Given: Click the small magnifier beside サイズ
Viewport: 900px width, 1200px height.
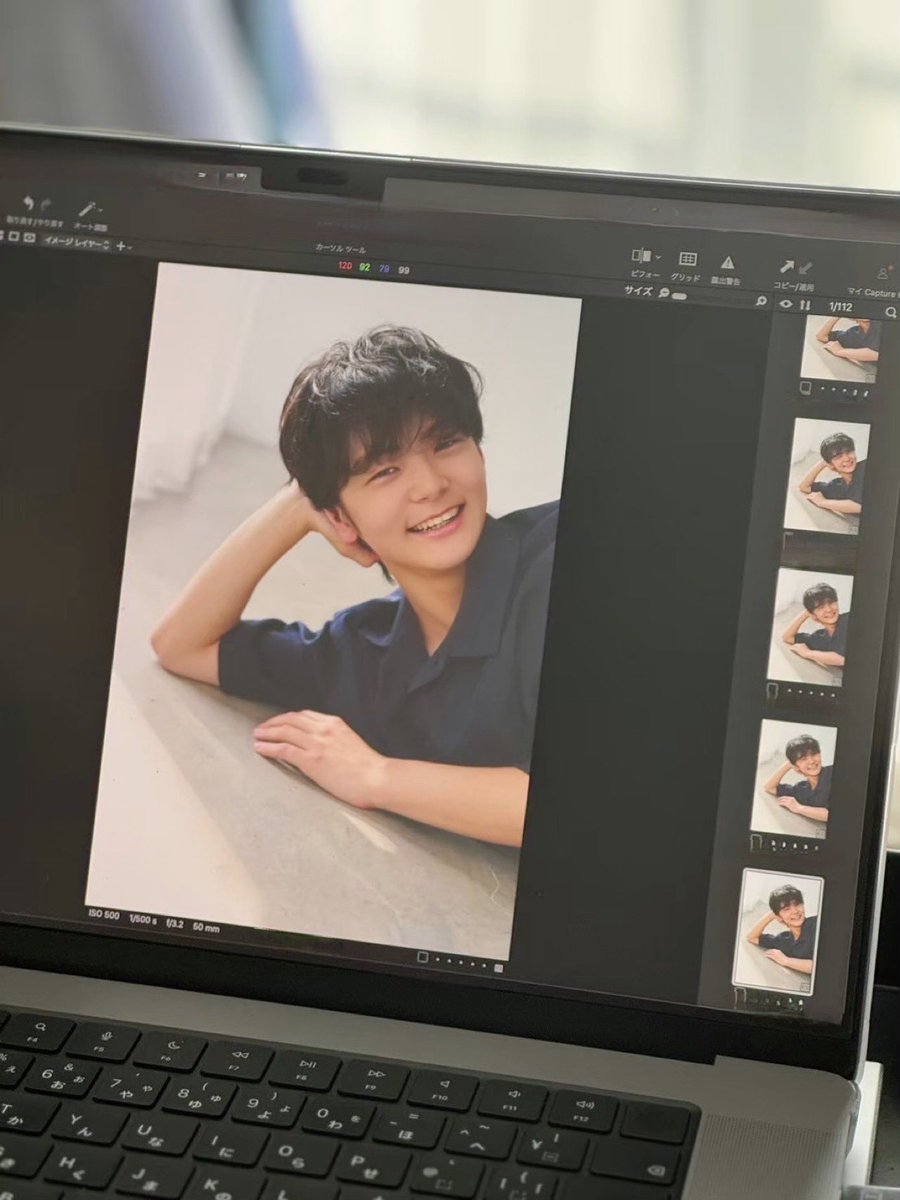Looking at the screenshot, I should (663, 293).
